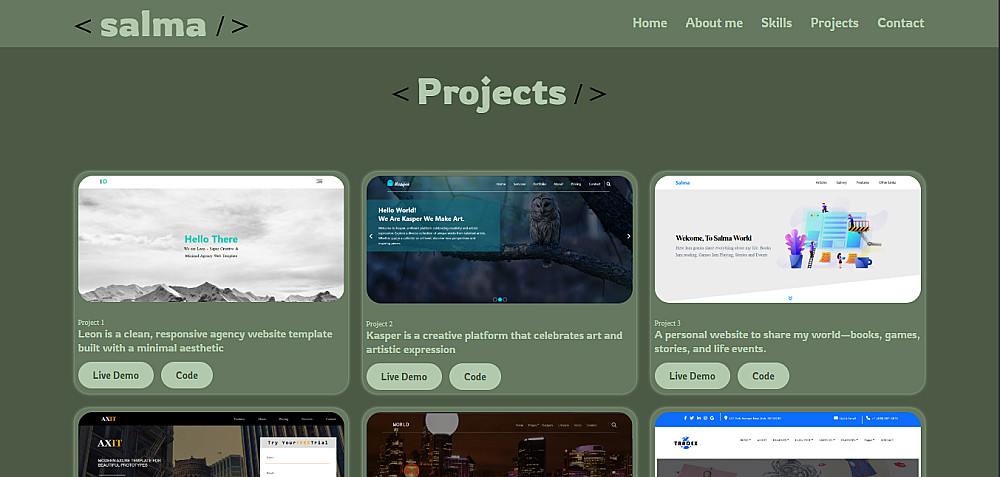Screen dimensions: 1000x477
Task: Click the WORLD city skyline thumbnail
Action: point(499,444)
